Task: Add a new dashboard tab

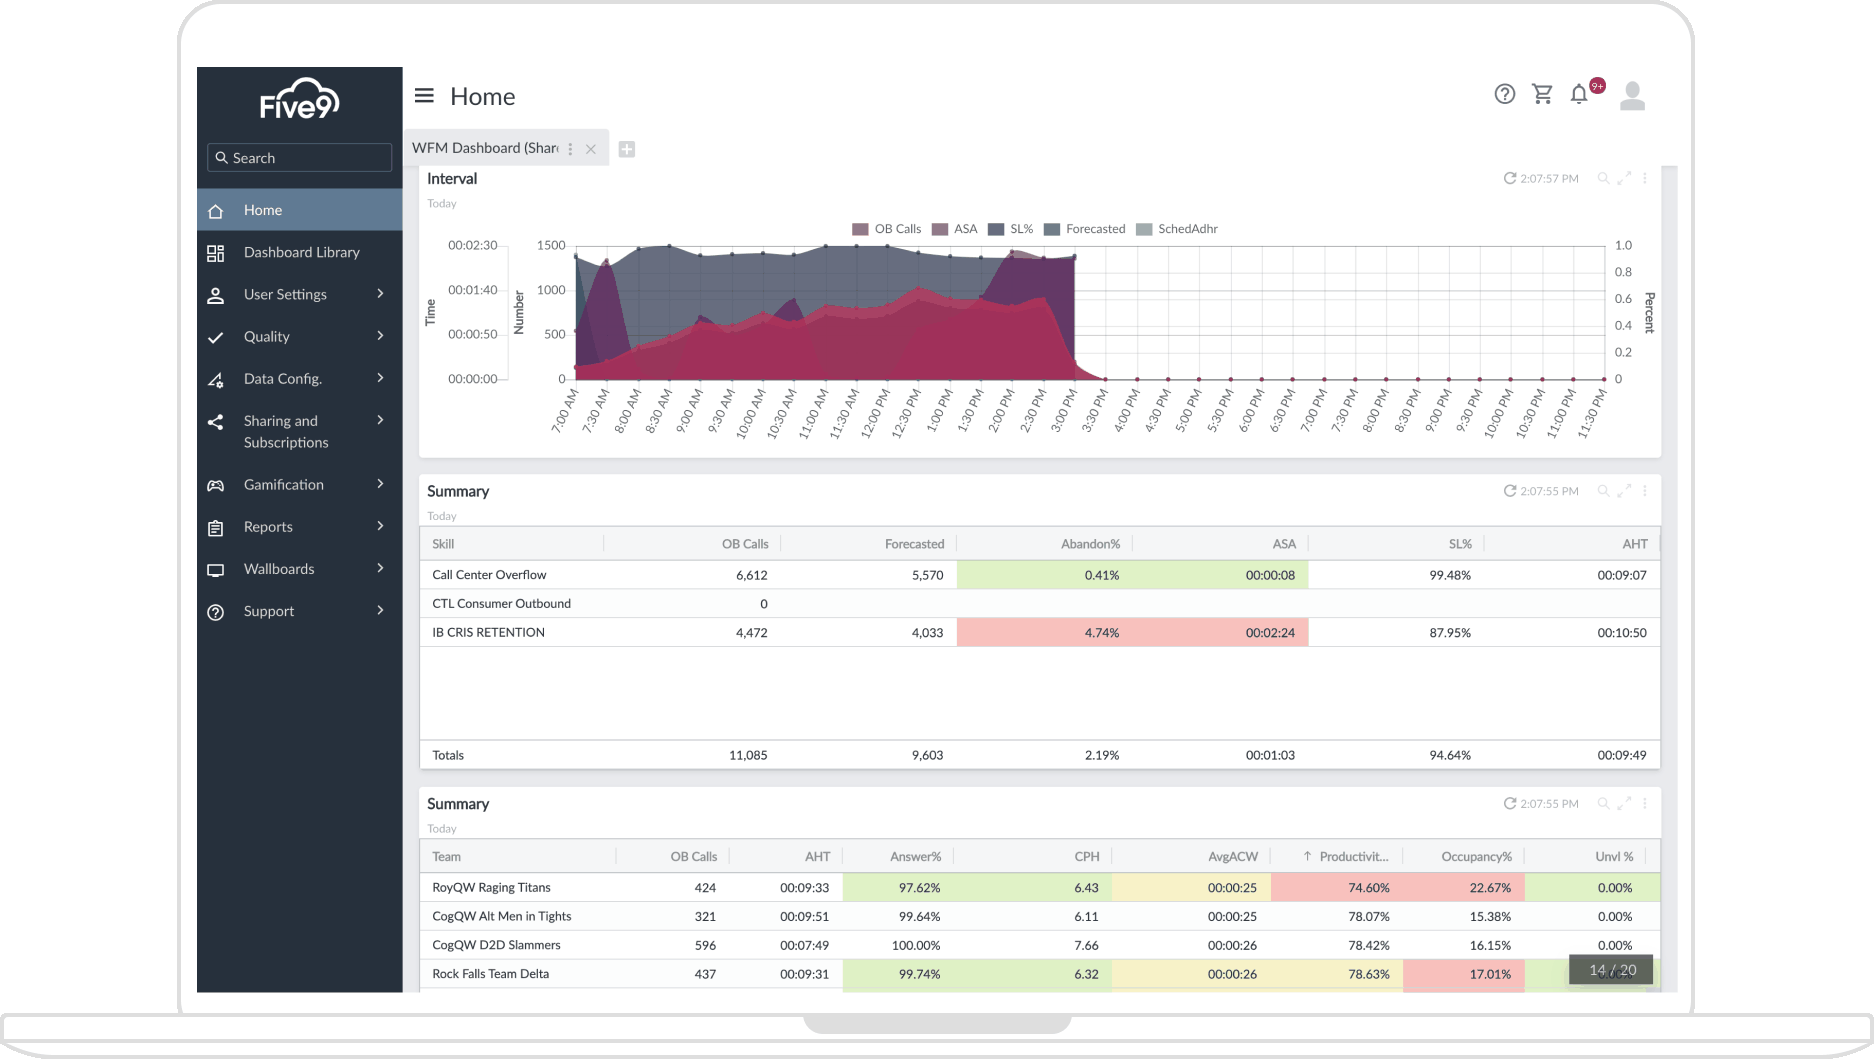Action: [x=627, y=149]
